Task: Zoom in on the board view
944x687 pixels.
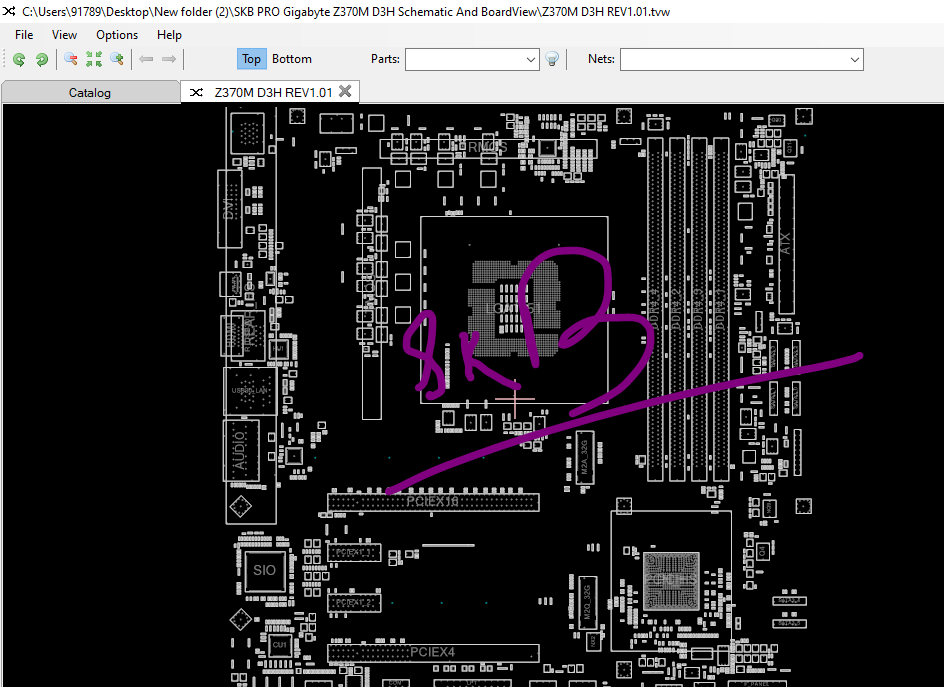Action: point(117,59)
